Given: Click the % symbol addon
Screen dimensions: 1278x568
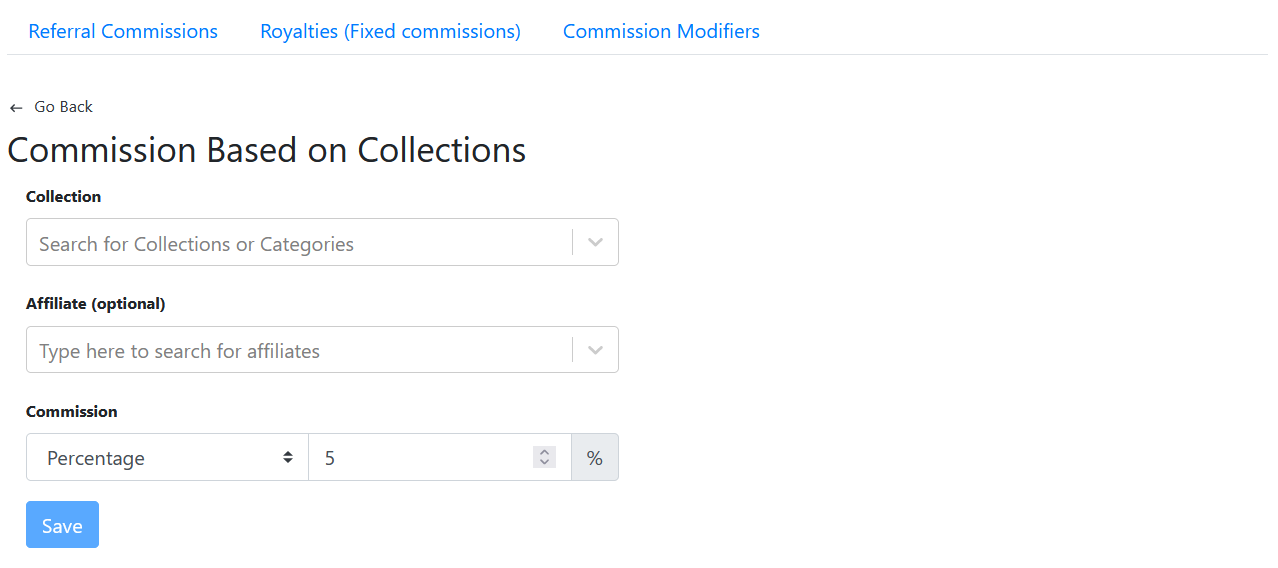Looking at the screenshot, I should [595, 458].
